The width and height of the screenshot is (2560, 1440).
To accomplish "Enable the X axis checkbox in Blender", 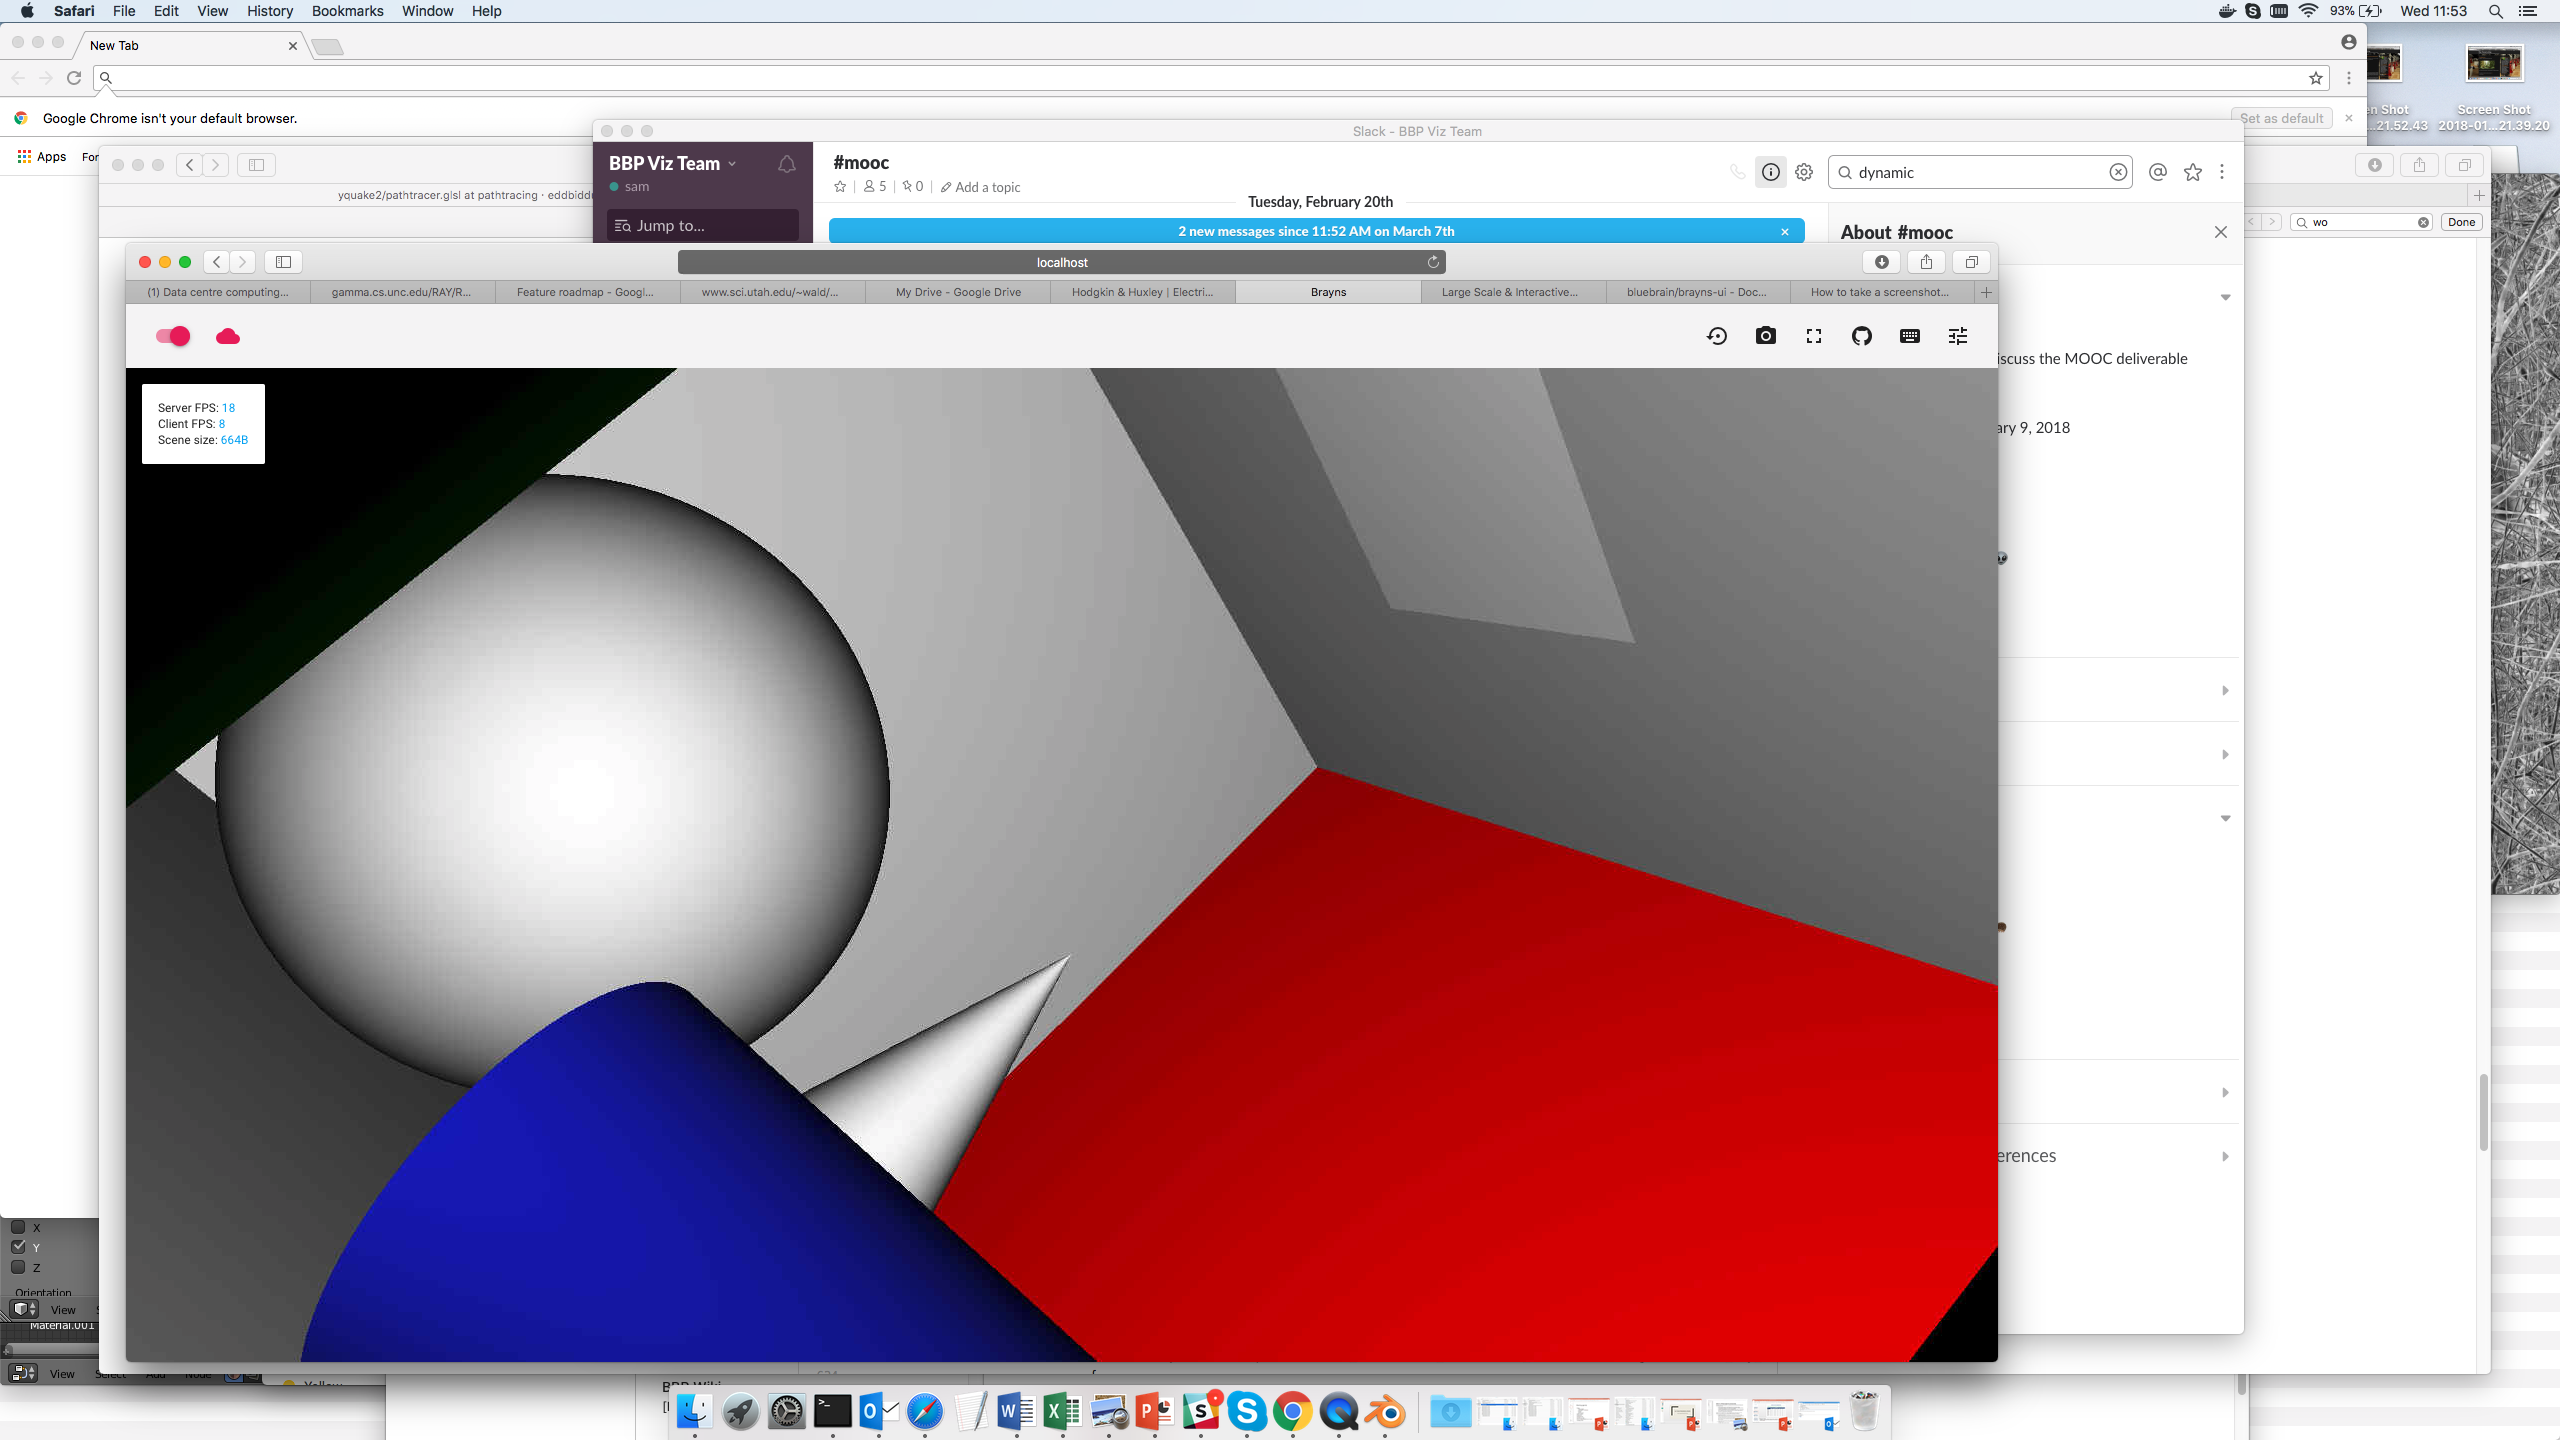I will [x=18, y=1227].
